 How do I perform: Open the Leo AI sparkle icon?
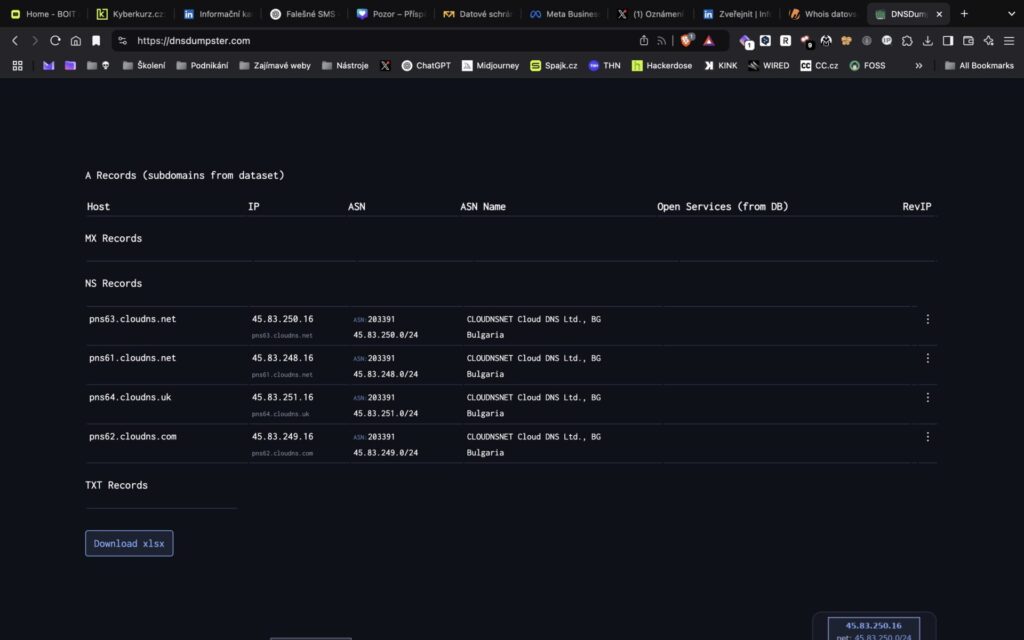tap(988, 40)
